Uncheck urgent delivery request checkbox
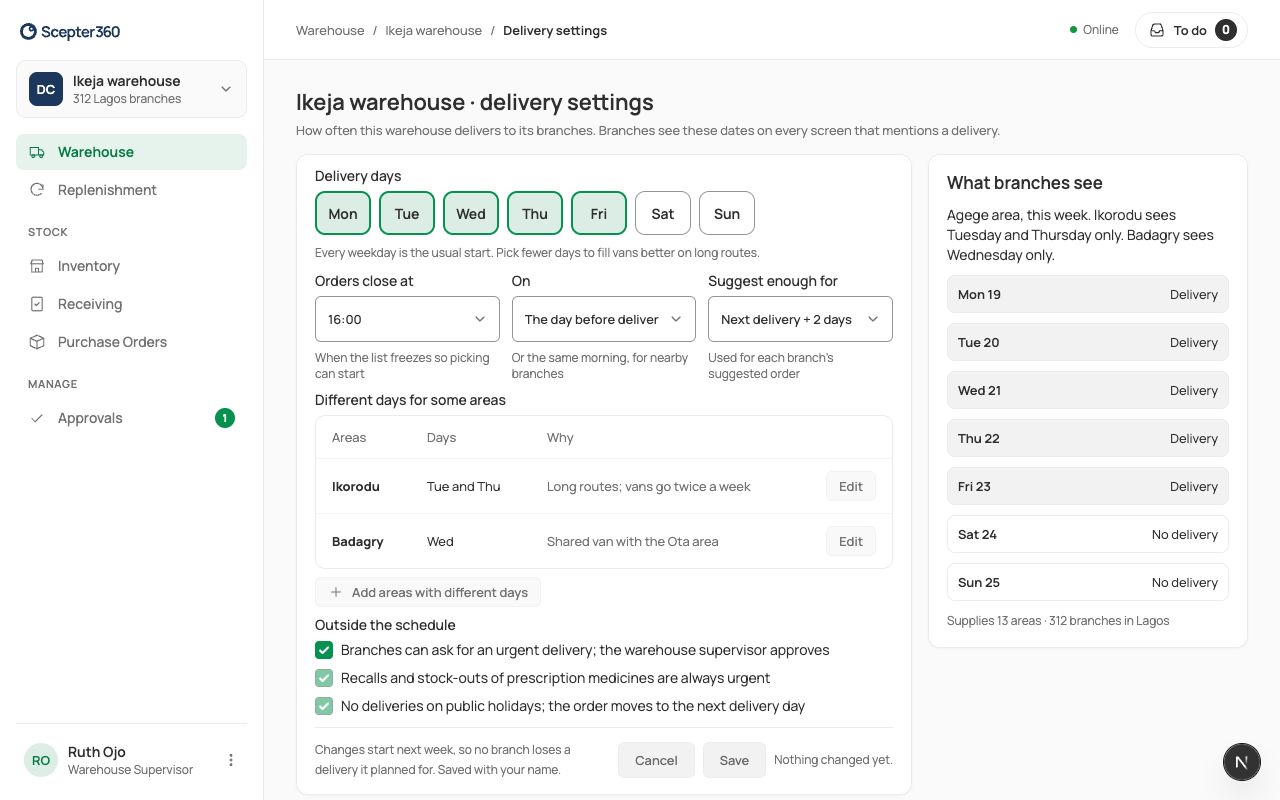 324,650
